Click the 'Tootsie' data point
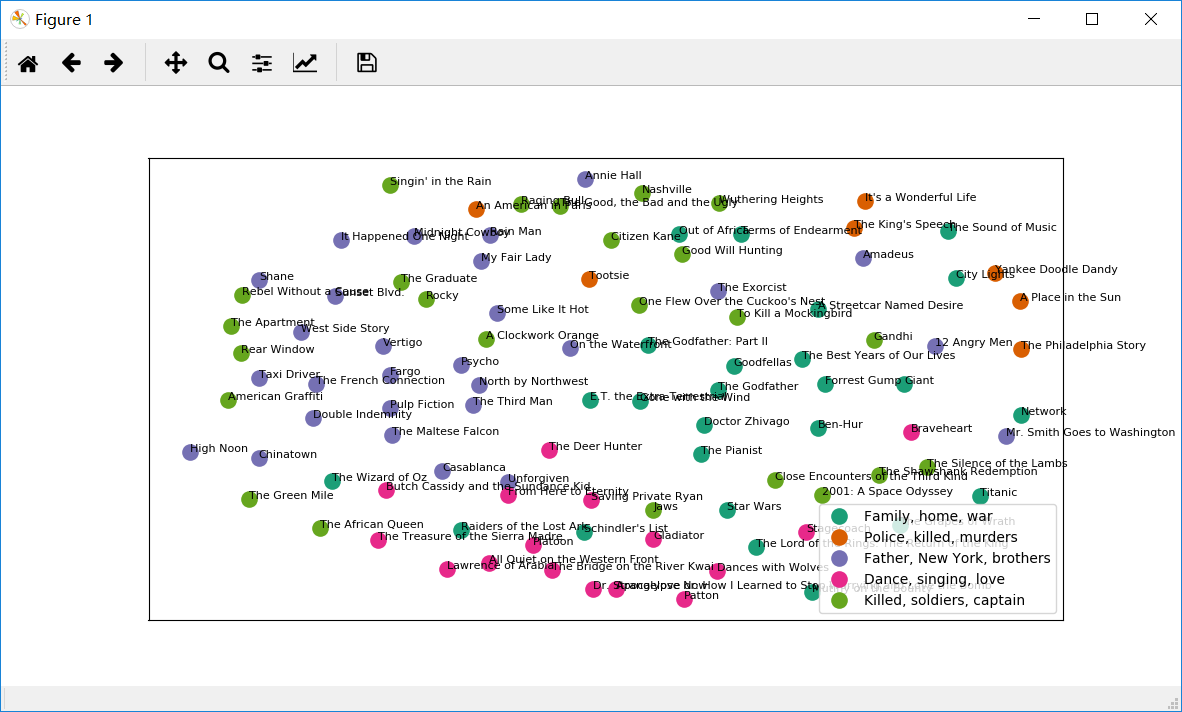 589,280
